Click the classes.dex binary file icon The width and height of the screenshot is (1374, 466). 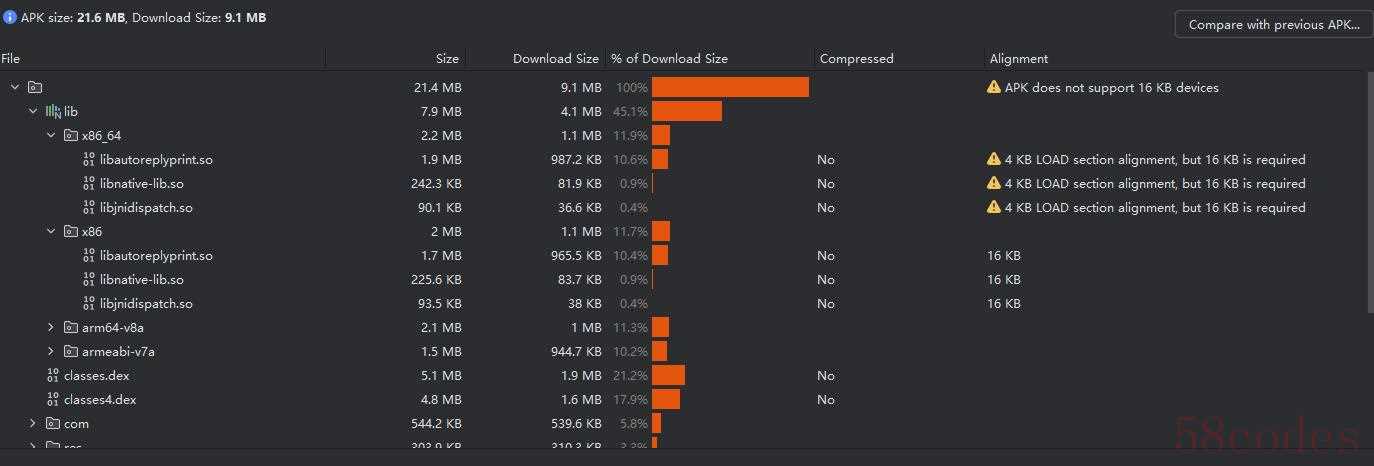[x=53, y=375]
